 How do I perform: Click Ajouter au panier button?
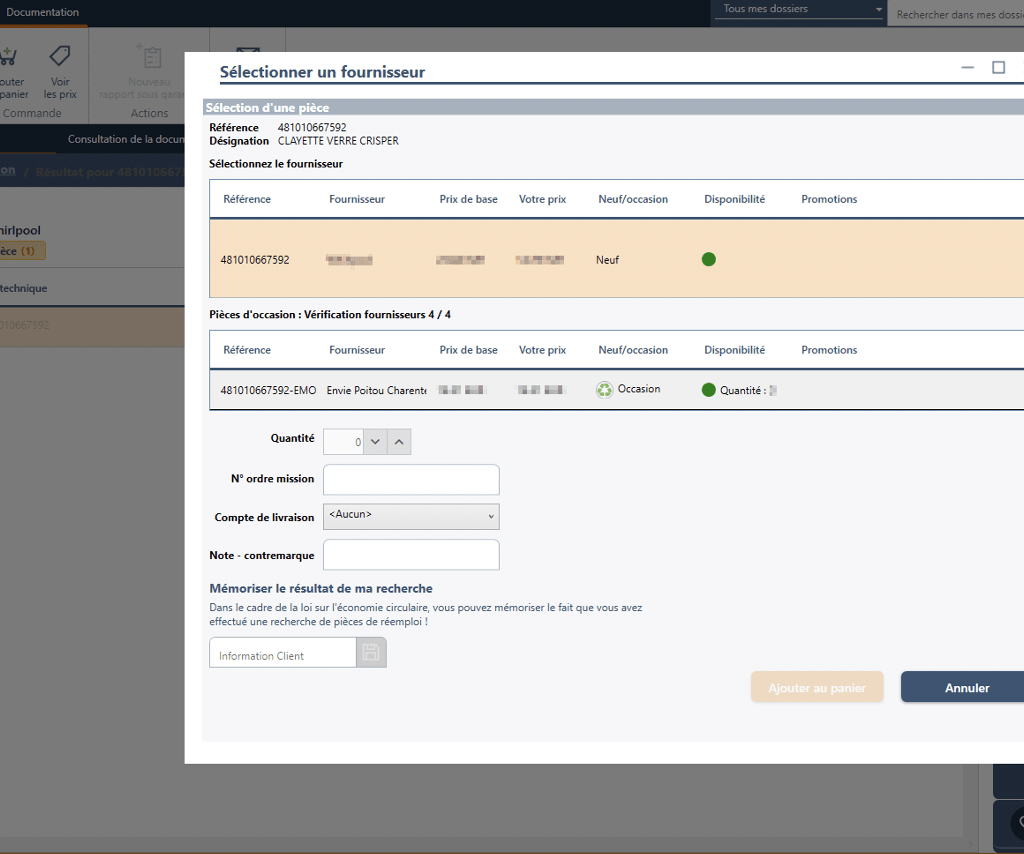(817, 688)
